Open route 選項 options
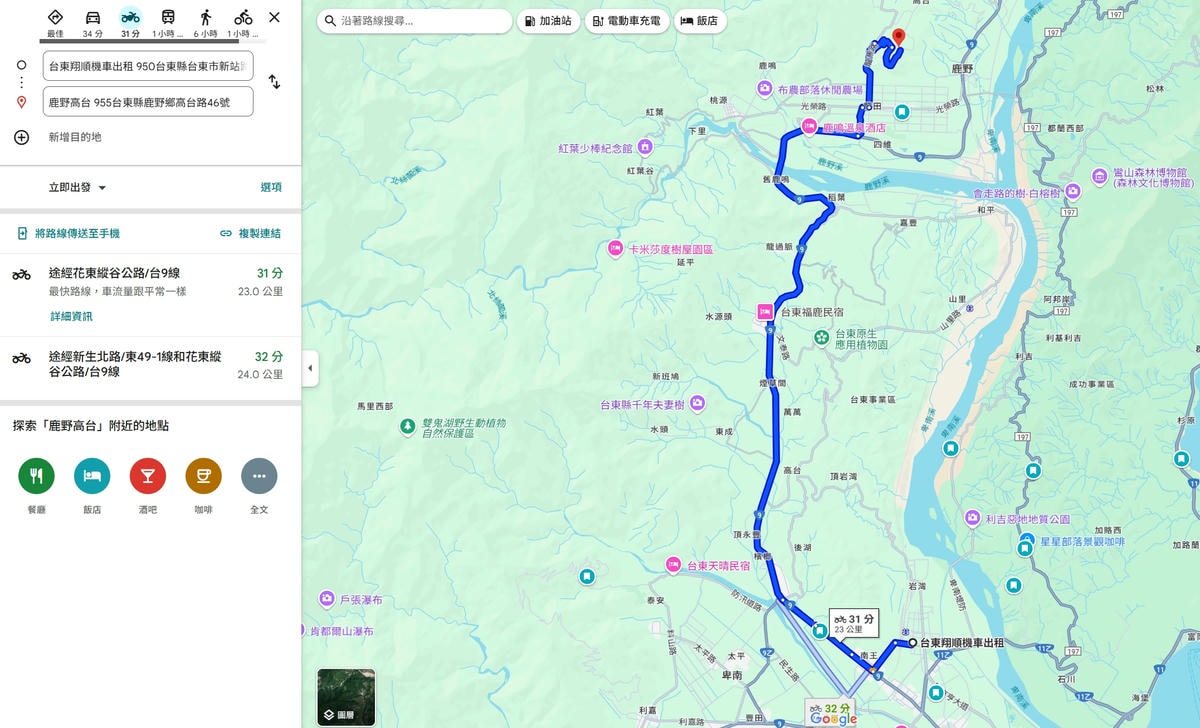 [271, 187]
